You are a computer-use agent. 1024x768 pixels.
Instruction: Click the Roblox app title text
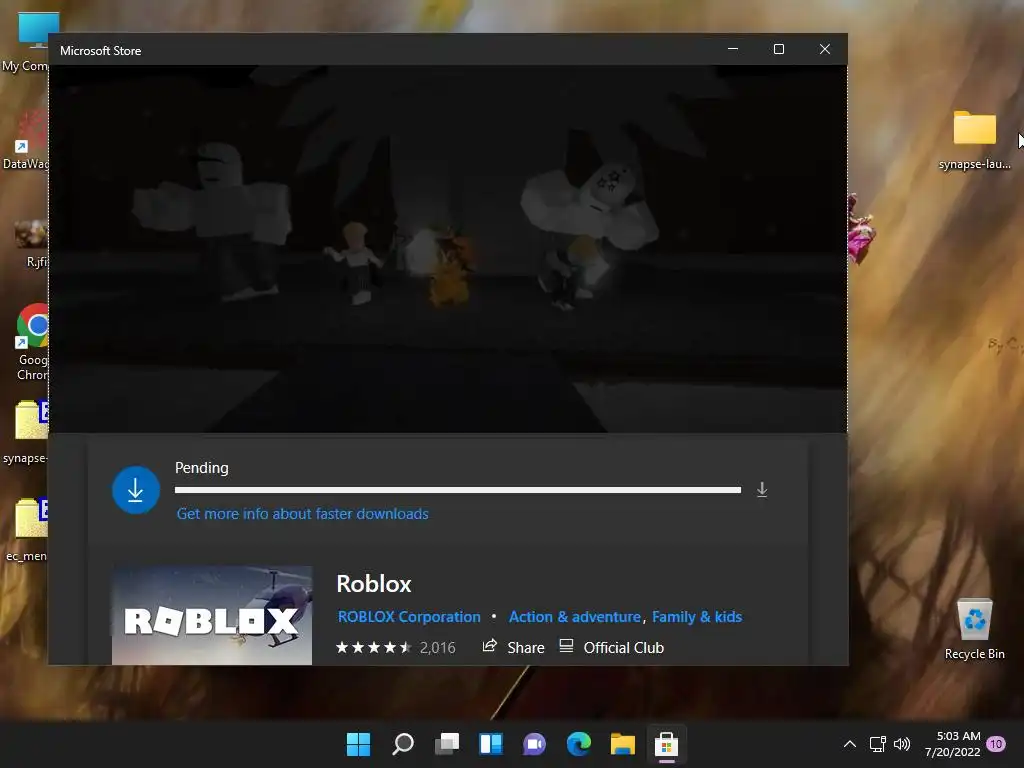(374, 584)
